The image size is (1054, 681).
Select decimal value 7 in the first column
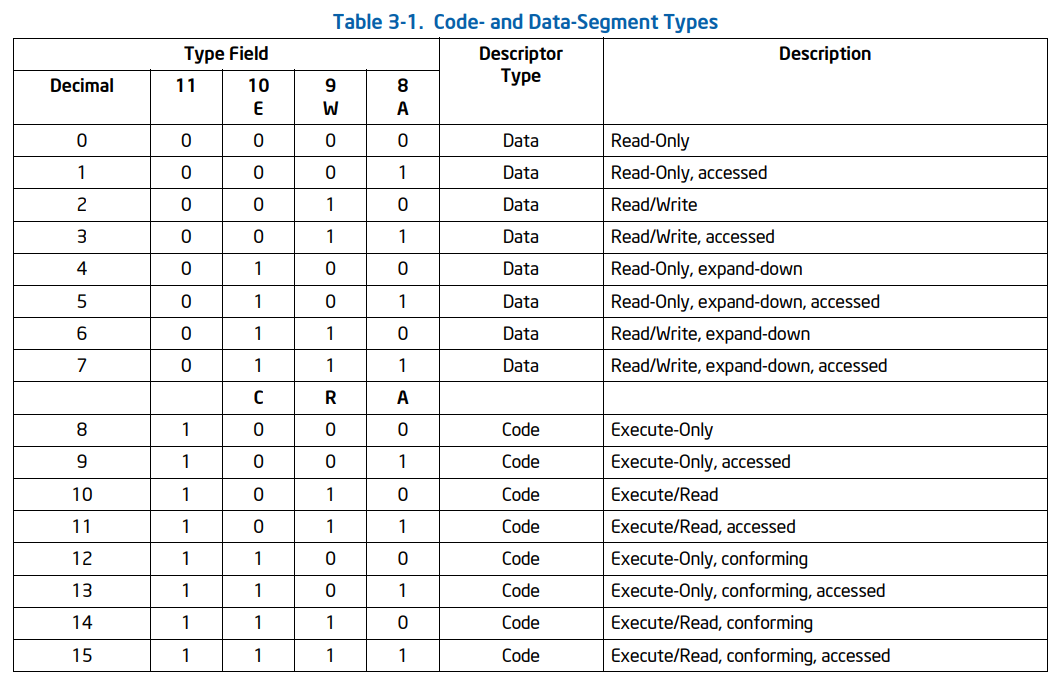coord(82,366)
